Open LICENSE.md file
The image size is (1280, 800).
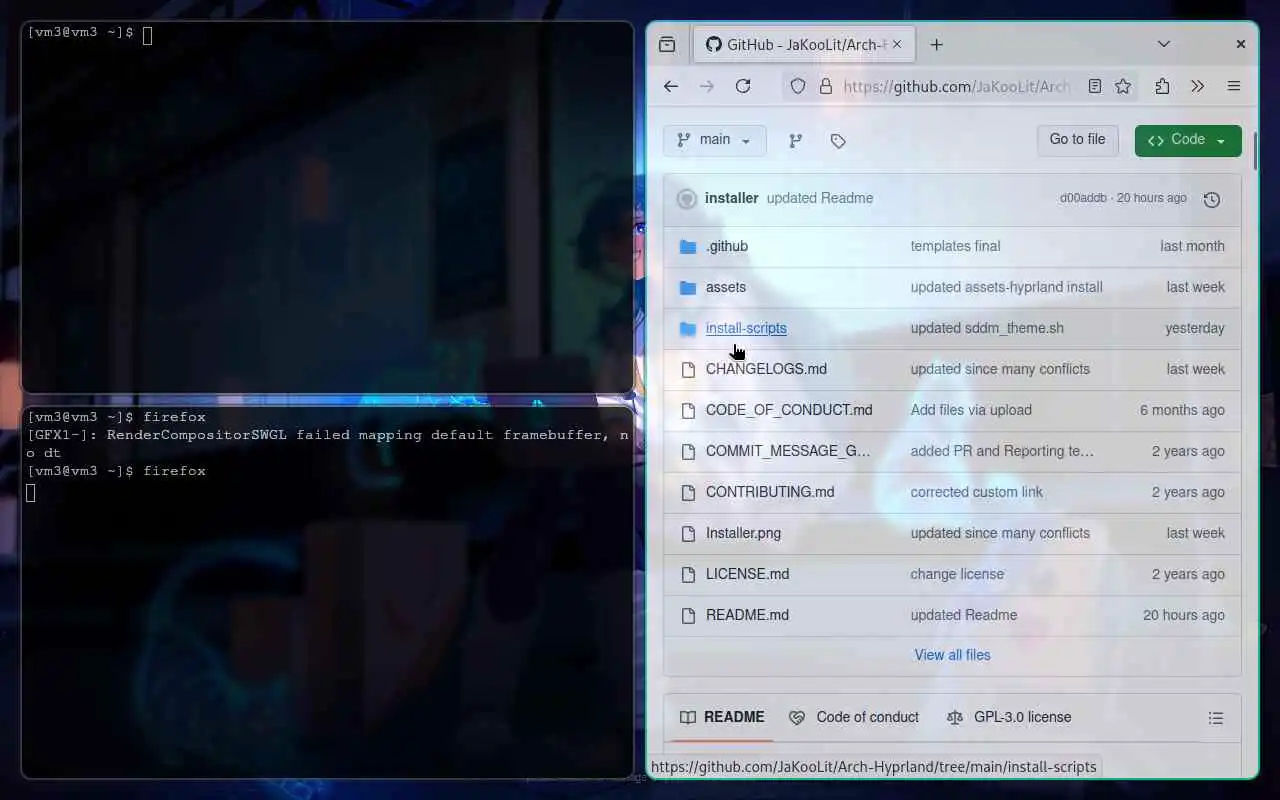(x=747, y=574)
